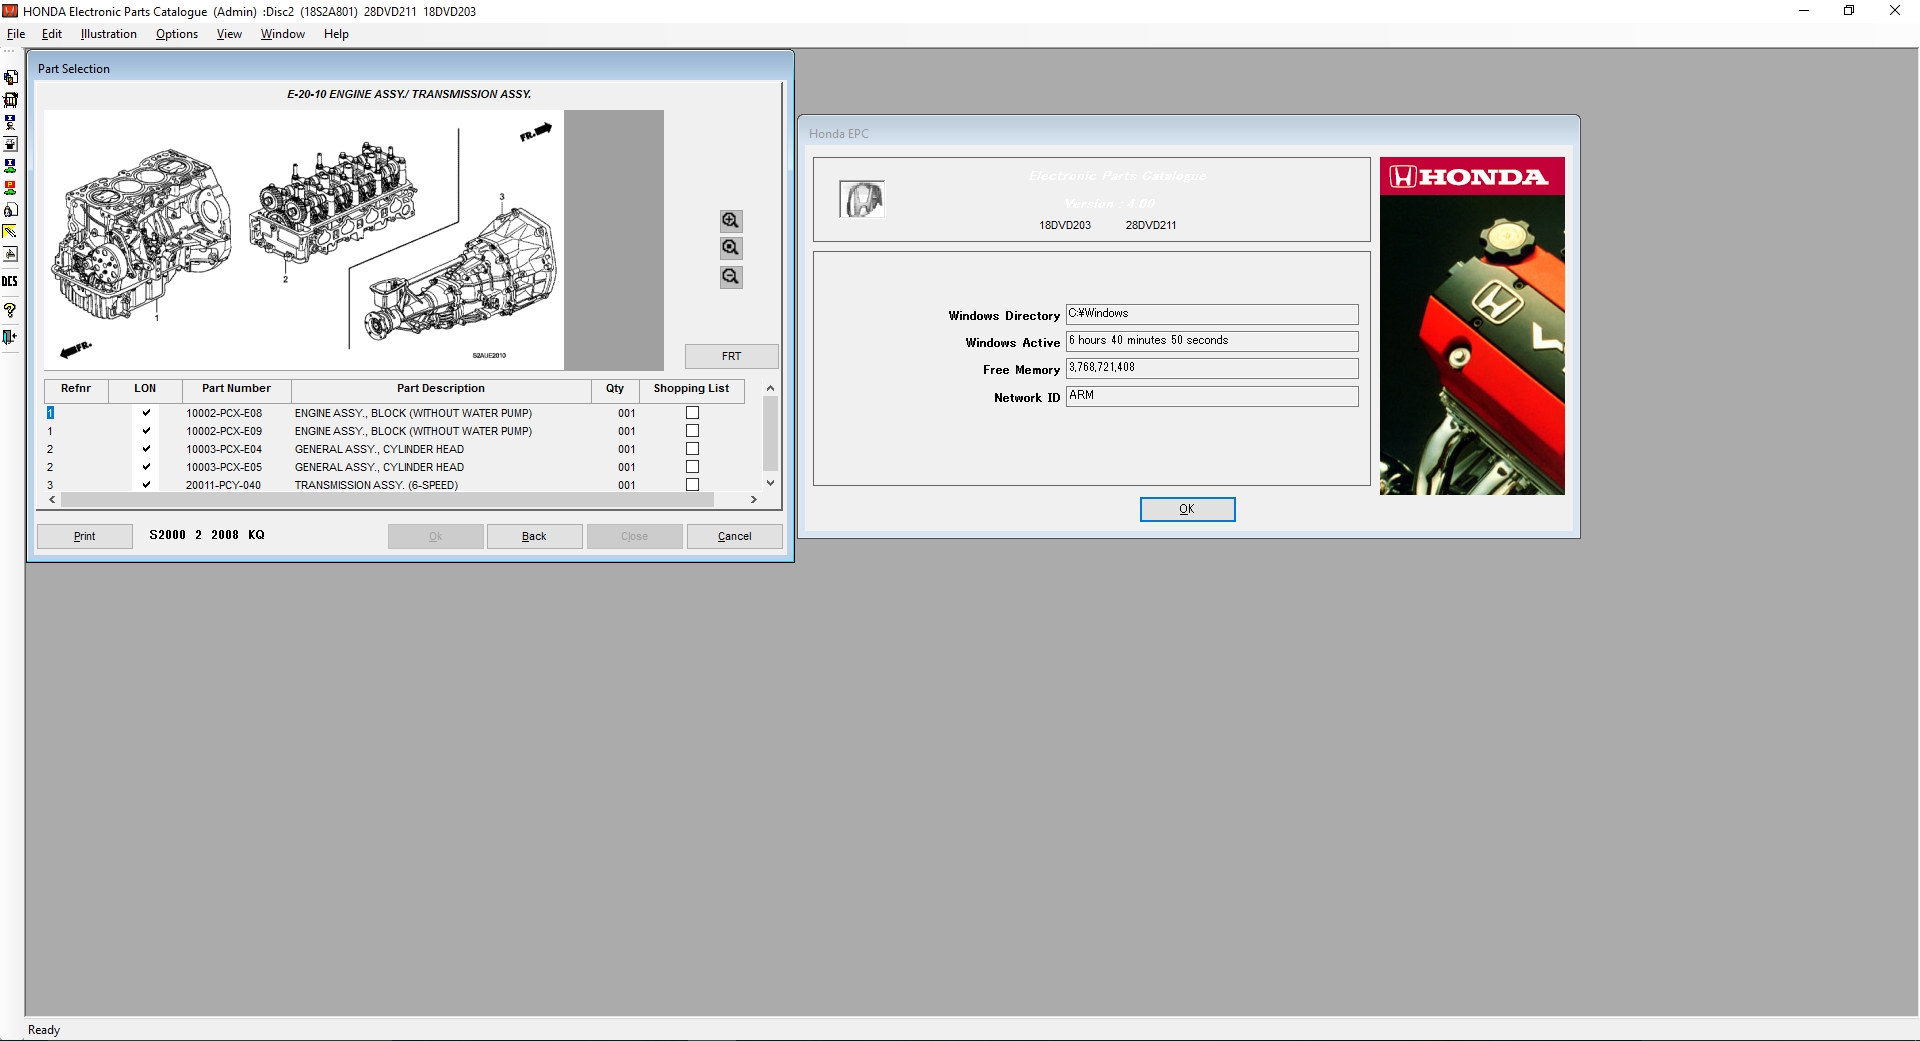Click the Part Description column header
Screen dimensions: 1920x1041
pyautogui.click(x=441, y=389)
